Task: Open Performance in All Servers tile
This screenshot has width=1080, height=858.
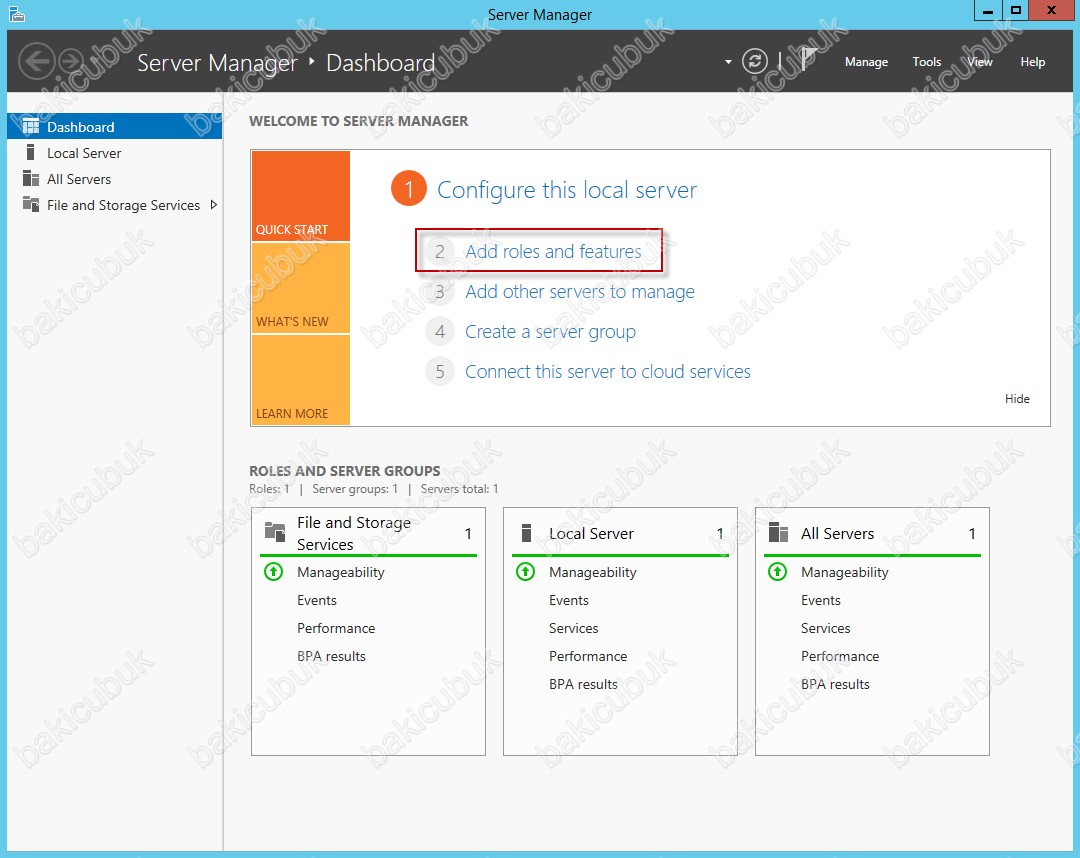Action: 840,656
